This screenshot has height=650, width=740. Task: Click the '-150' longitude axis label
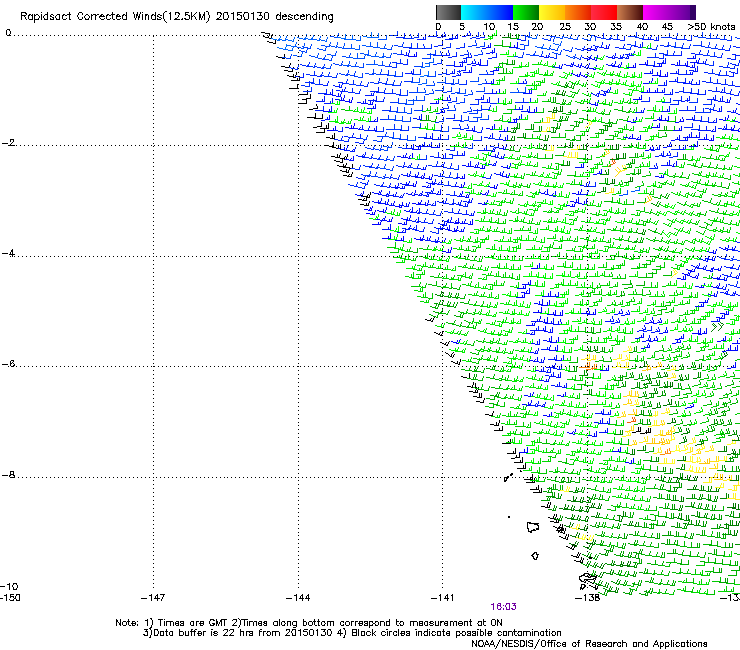coord(10,597)
